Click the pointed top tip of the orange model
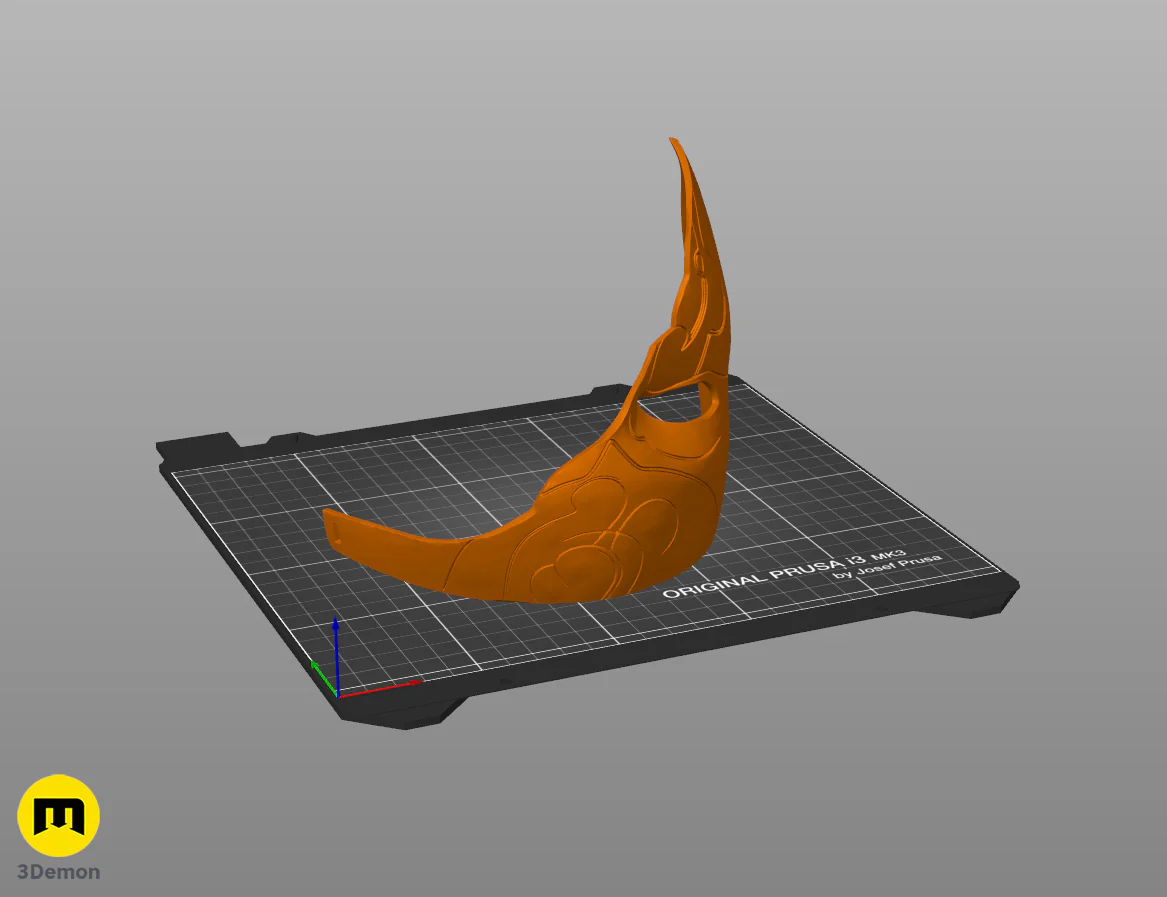Image resolution: width=1167 pixels, height=897 pixels. (674, 141)
